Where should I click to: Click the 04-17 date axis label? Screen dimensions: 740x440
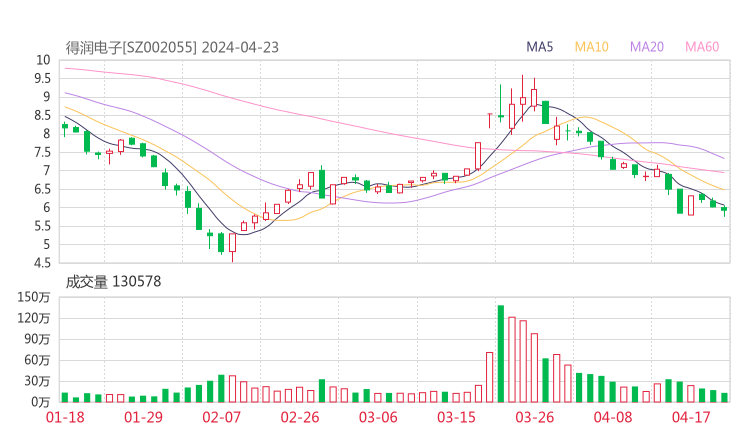[691, 417]
